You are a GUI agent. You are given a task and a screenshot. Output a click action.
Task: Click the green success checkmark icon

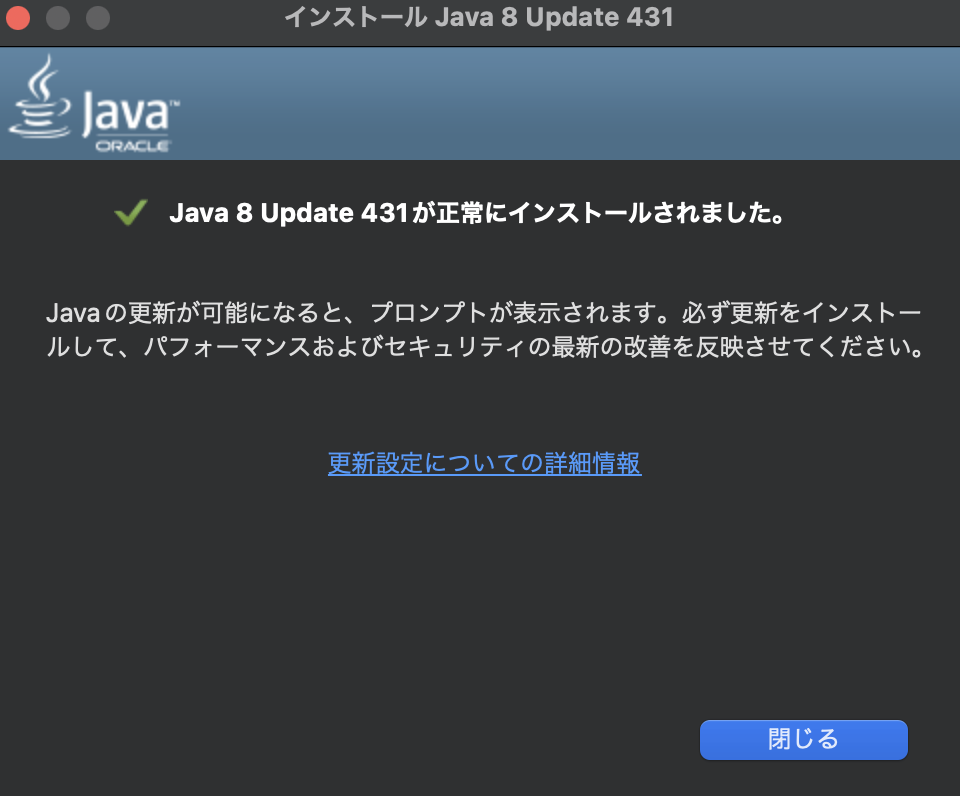(x=130, y=212)
